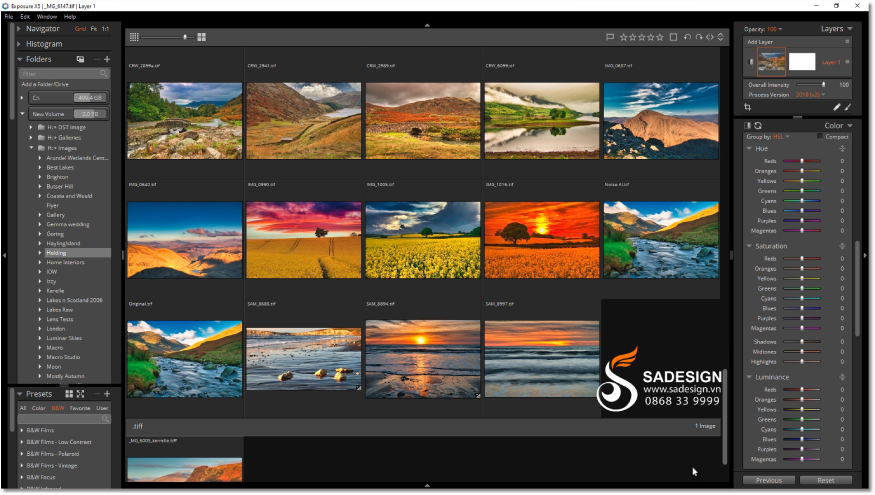This screenshot has height=495, width=875.
Task: Click the Overall Intensity slider
Action: 811,85
